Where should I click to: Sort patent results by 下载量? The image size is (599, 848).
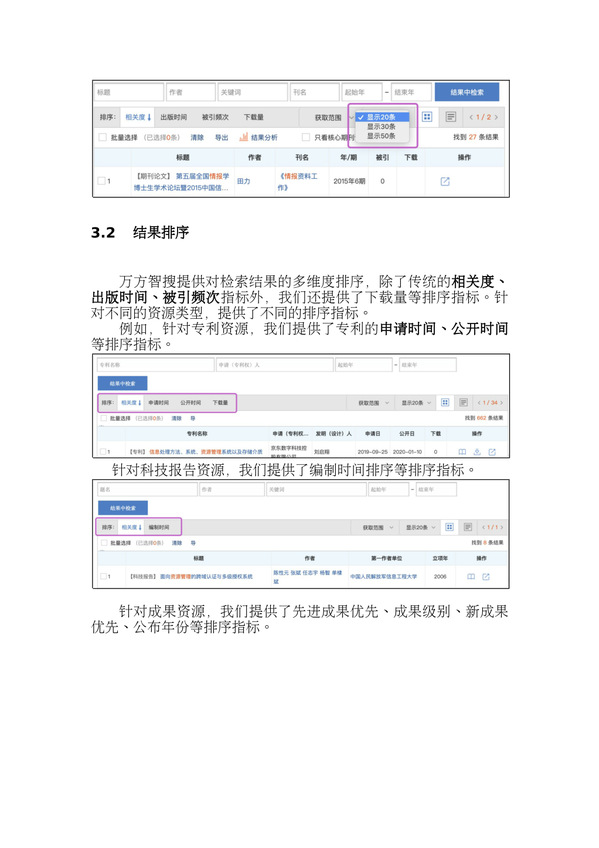(220, 402)
